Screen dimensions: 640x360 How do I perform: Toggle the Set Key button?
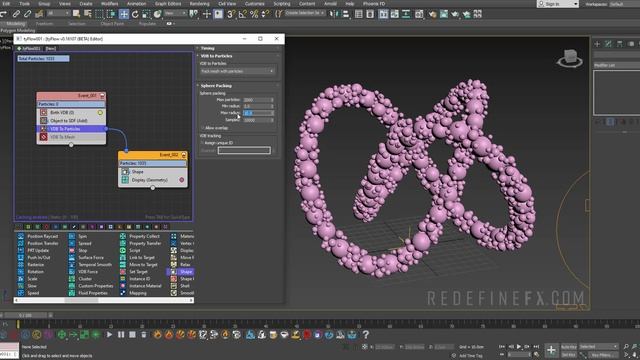tap(569, 355)
